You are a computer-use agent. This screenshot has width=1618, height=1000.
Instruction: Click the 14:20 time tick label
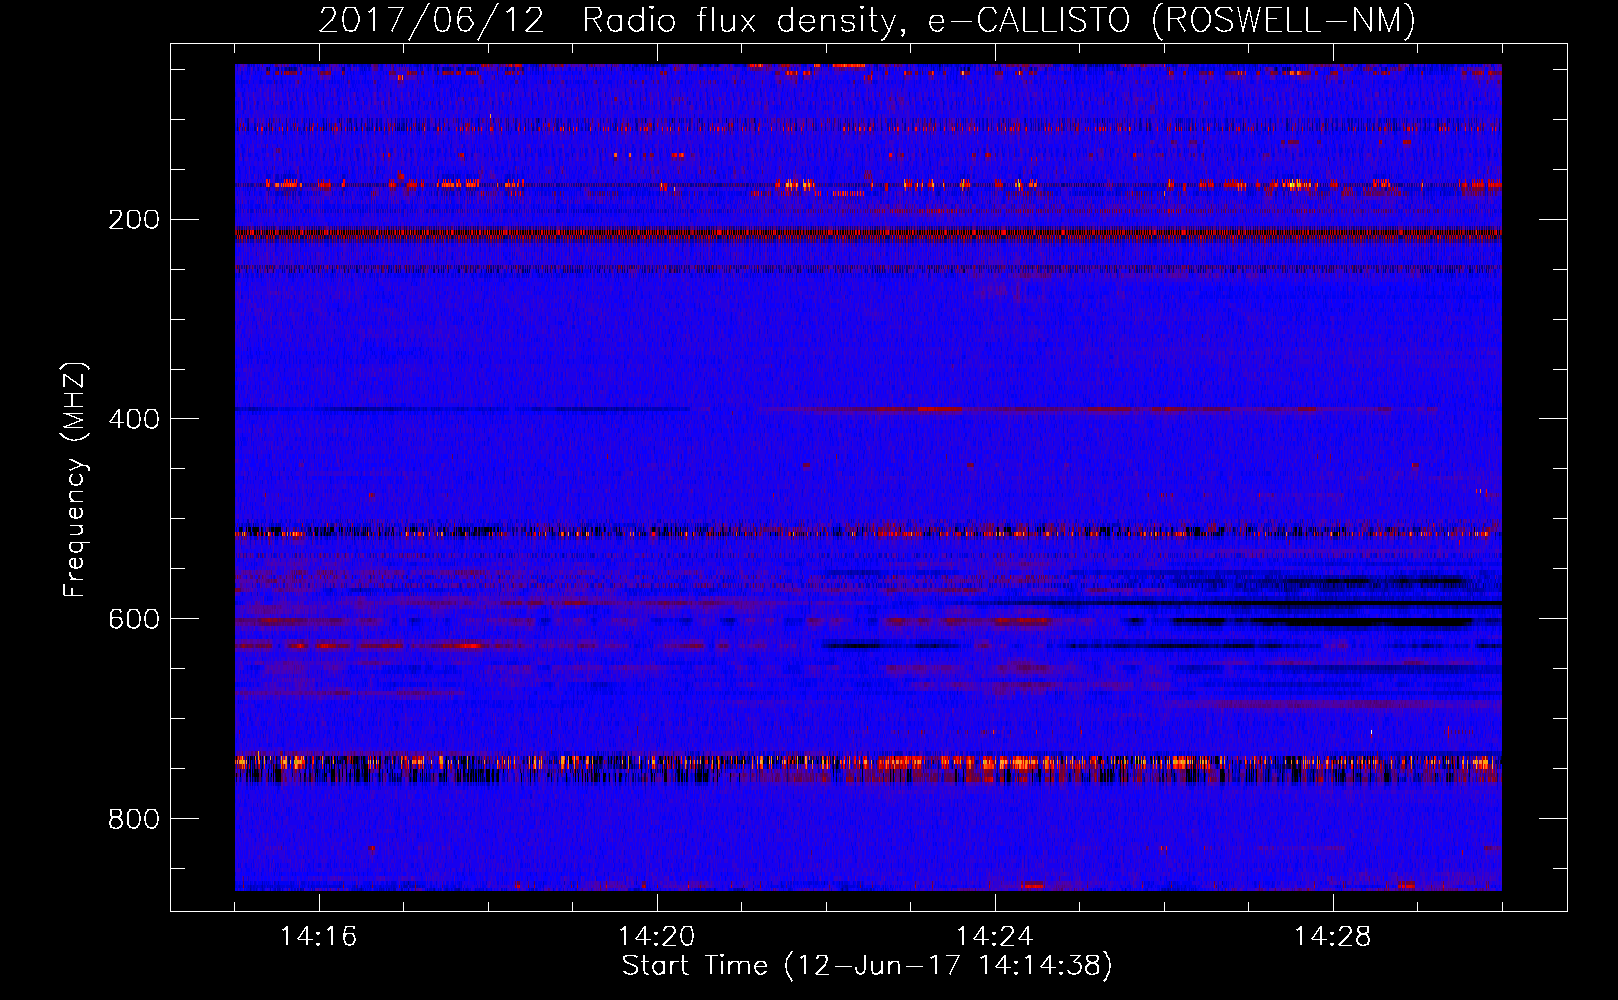click(x=657, y=937)
